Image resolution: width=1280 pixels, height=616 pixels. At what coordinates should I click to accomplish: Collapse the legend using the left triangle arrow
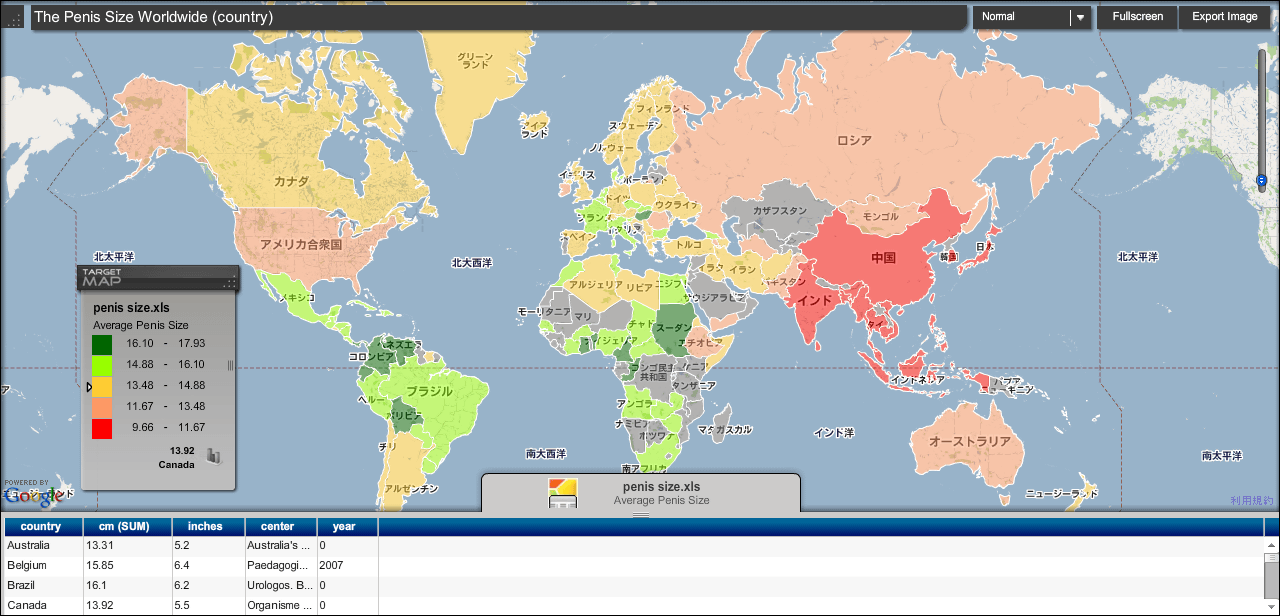point(88,386)
